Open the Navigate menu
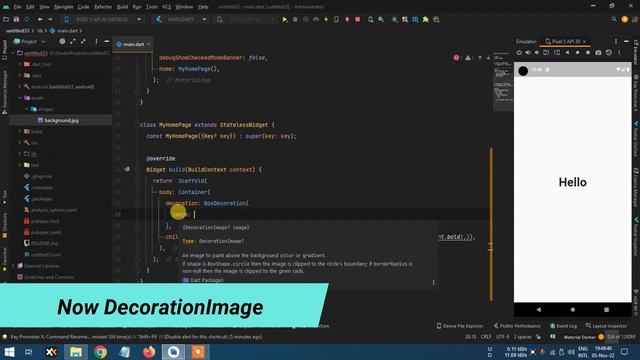This screenshot has width=640, height=360. 64,7
